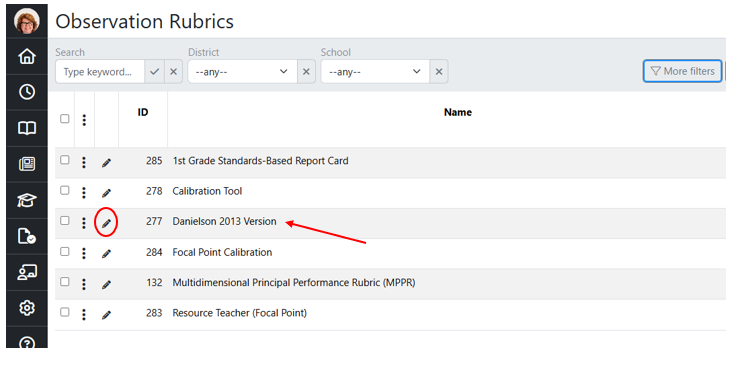Select checkbox for 1st Grade Standards-Based Report Card
The height and width of the screenshot is (366, 746).
tap(65, 160)
